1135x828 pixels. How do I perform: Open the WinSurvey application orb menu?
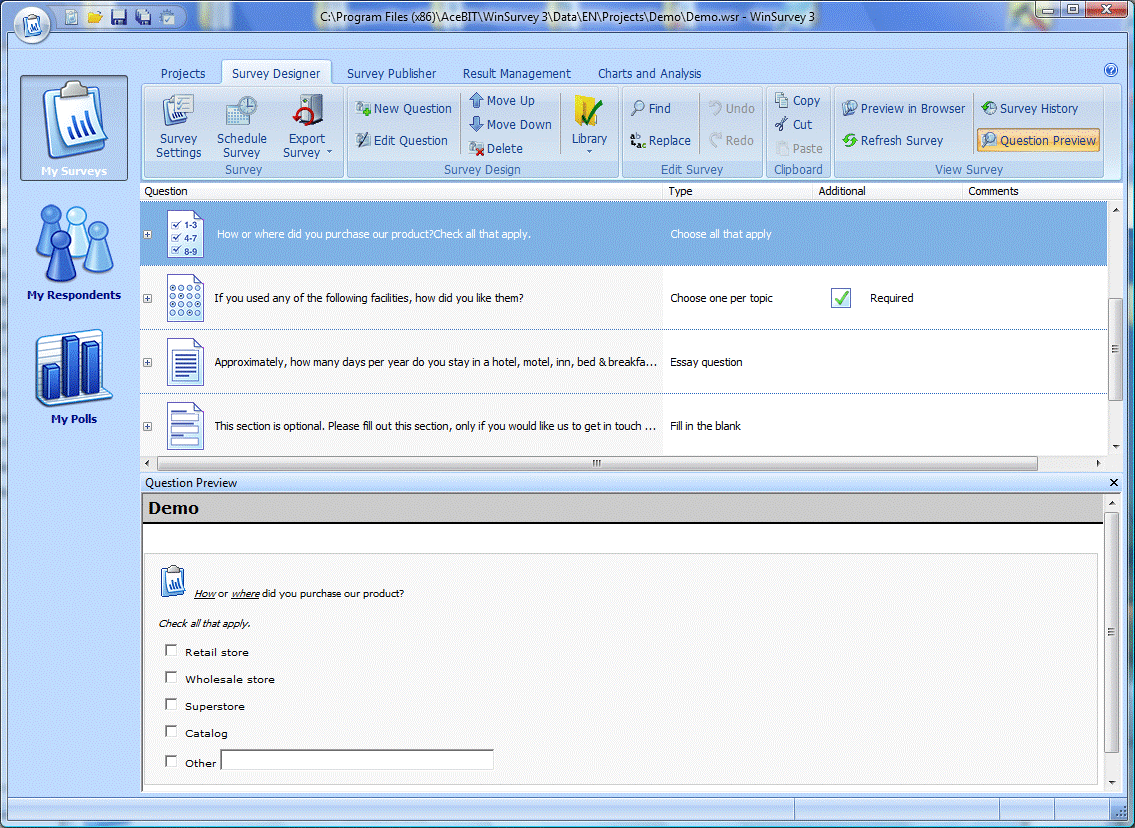pyautogui.click(x=32, y=25)
